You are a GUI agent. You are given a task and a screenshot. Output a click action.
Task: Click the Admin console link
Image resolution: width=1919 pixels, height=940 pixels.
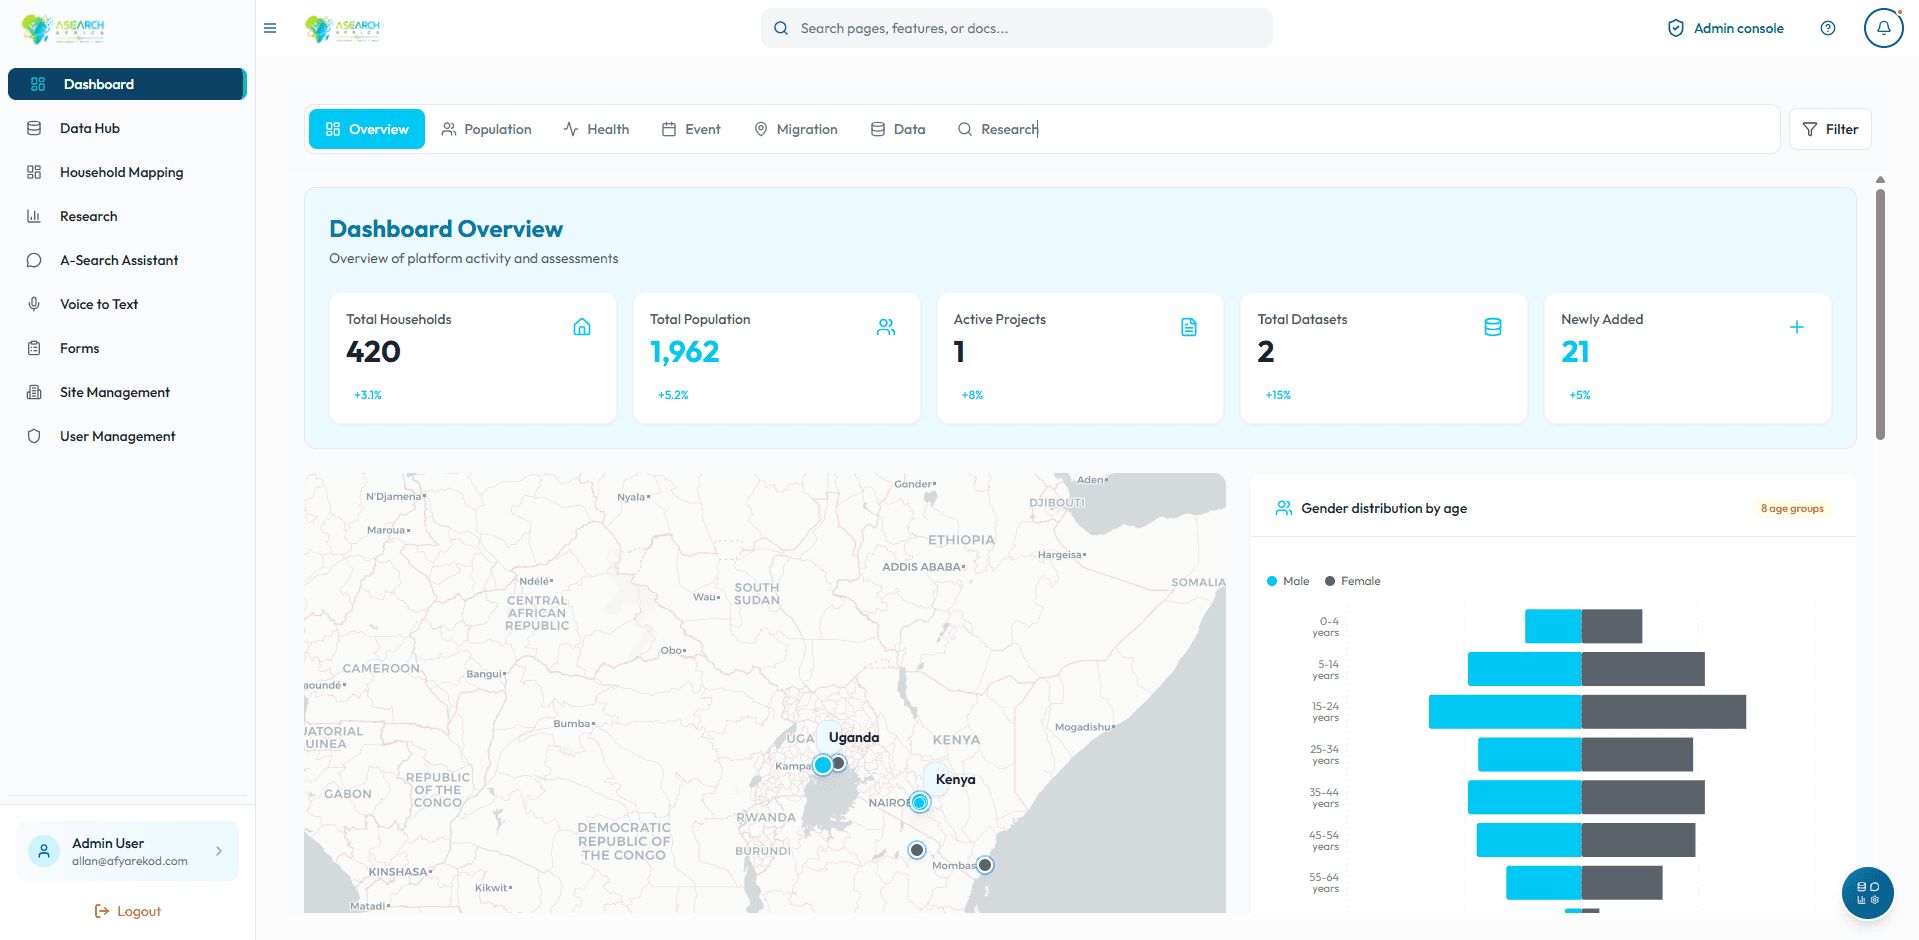[x=1726, y=28]
